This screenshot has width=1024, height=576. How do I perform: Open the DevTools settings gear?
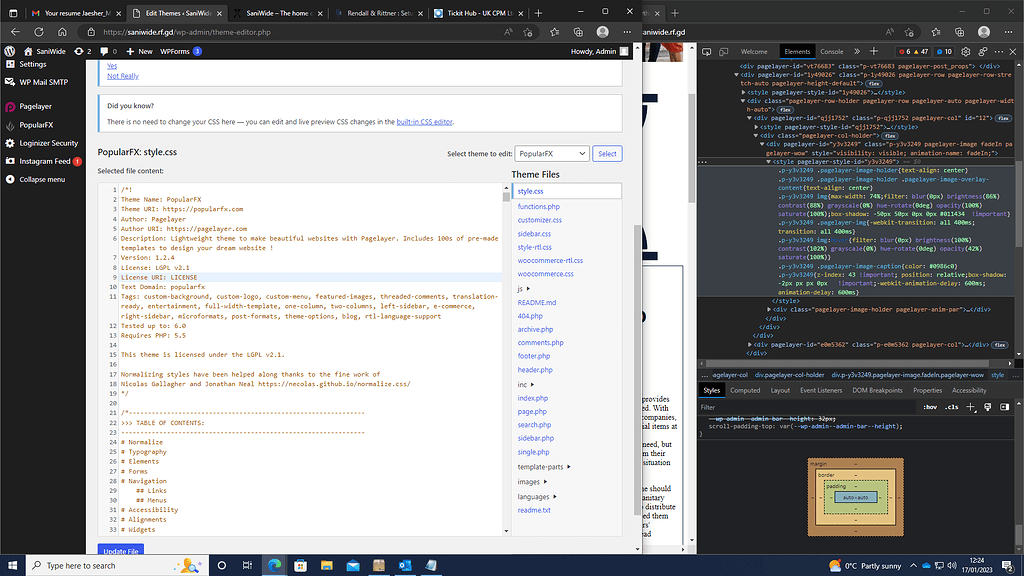pos(966,51)
